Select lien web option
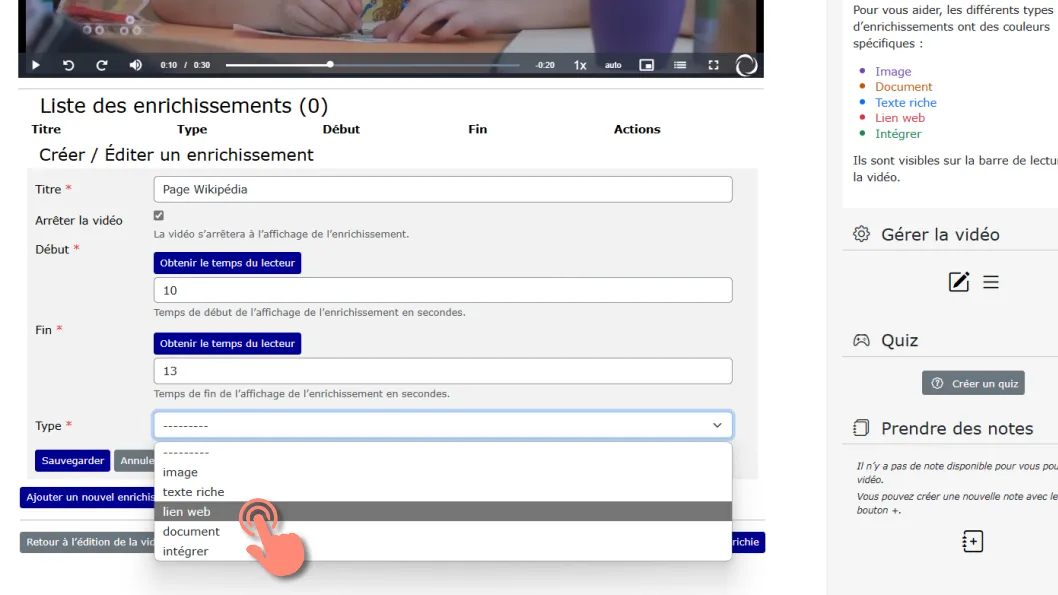 tap(443, 511)
